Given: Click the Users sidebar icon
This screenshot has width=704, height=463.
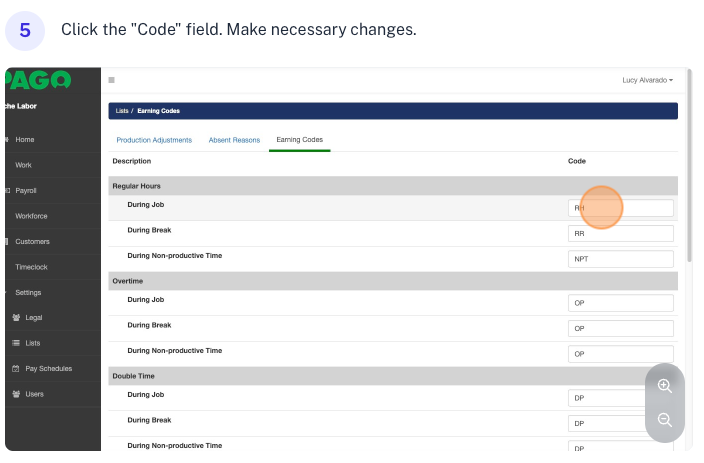Looking at the screenshot, I should (16, 394).
